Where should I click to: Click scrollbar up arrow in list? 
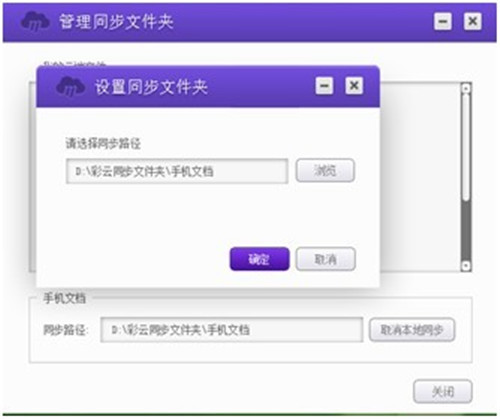click(466, 88)
